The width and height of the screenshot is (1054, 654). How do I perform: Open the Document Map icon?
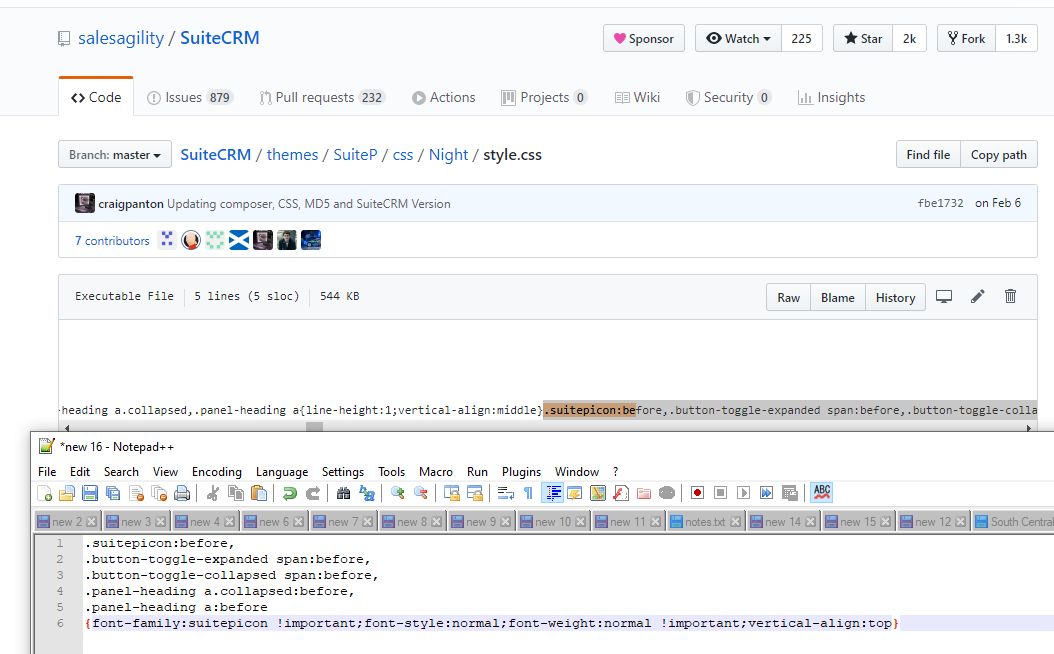pos(598,493)
